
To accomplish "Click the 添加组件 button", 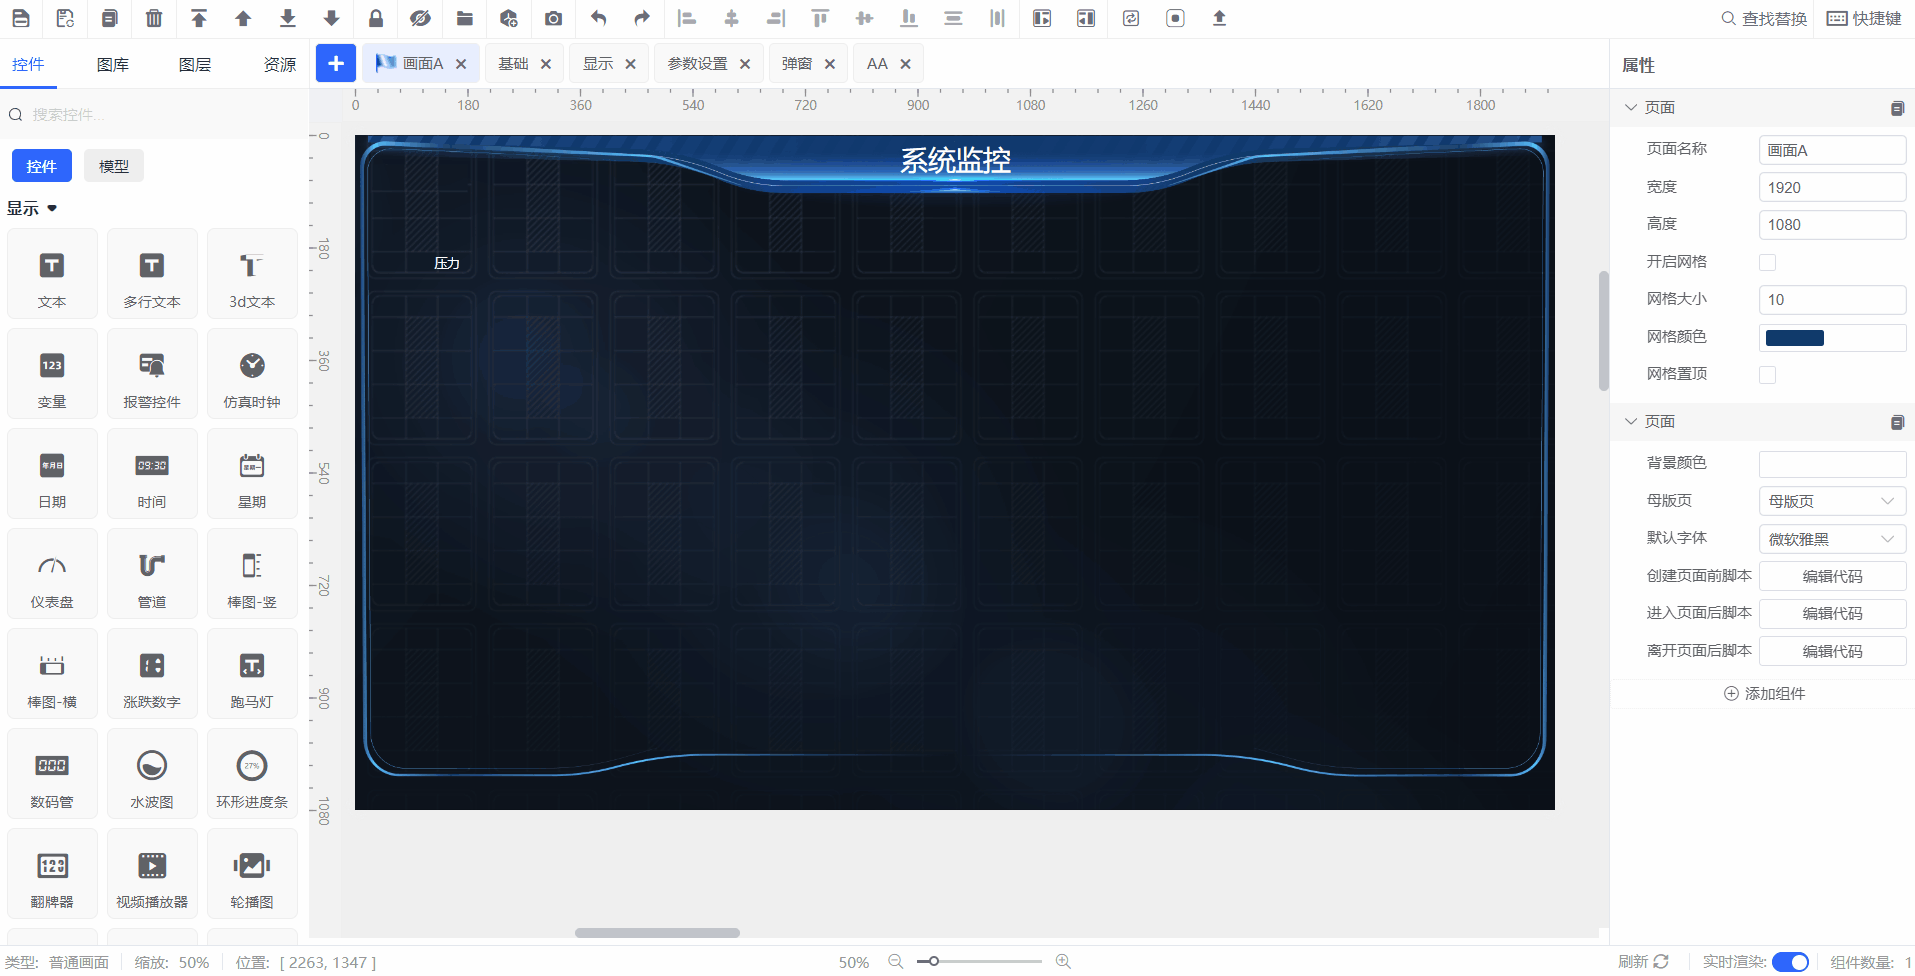I will coord(1764,693).
